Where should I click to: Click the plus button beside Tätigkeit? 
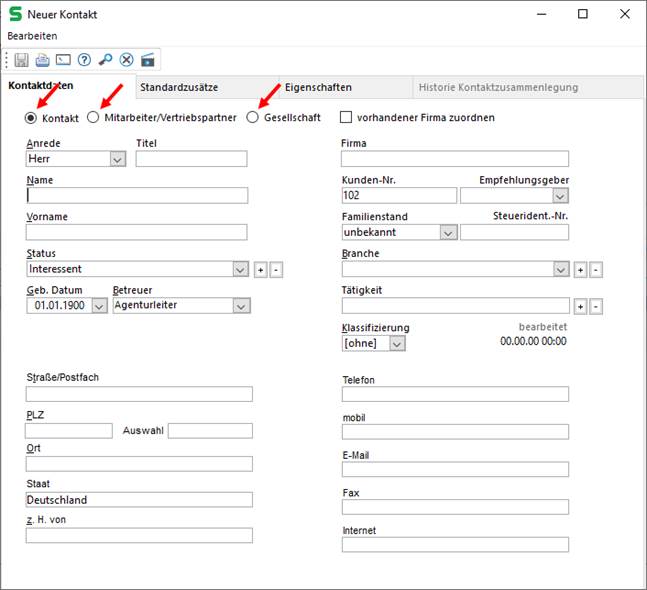(580, 306)
